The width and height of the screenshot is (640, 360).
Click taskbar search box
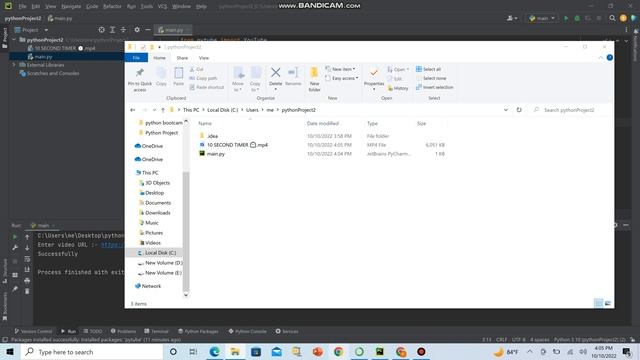click(92, 351)
